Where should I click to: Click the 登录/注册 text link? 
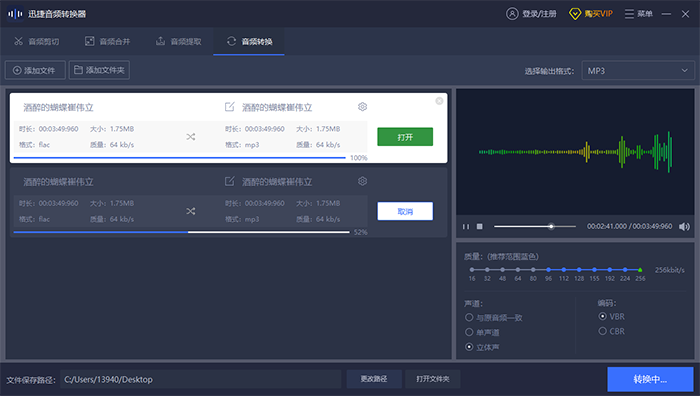coord(539,14)
